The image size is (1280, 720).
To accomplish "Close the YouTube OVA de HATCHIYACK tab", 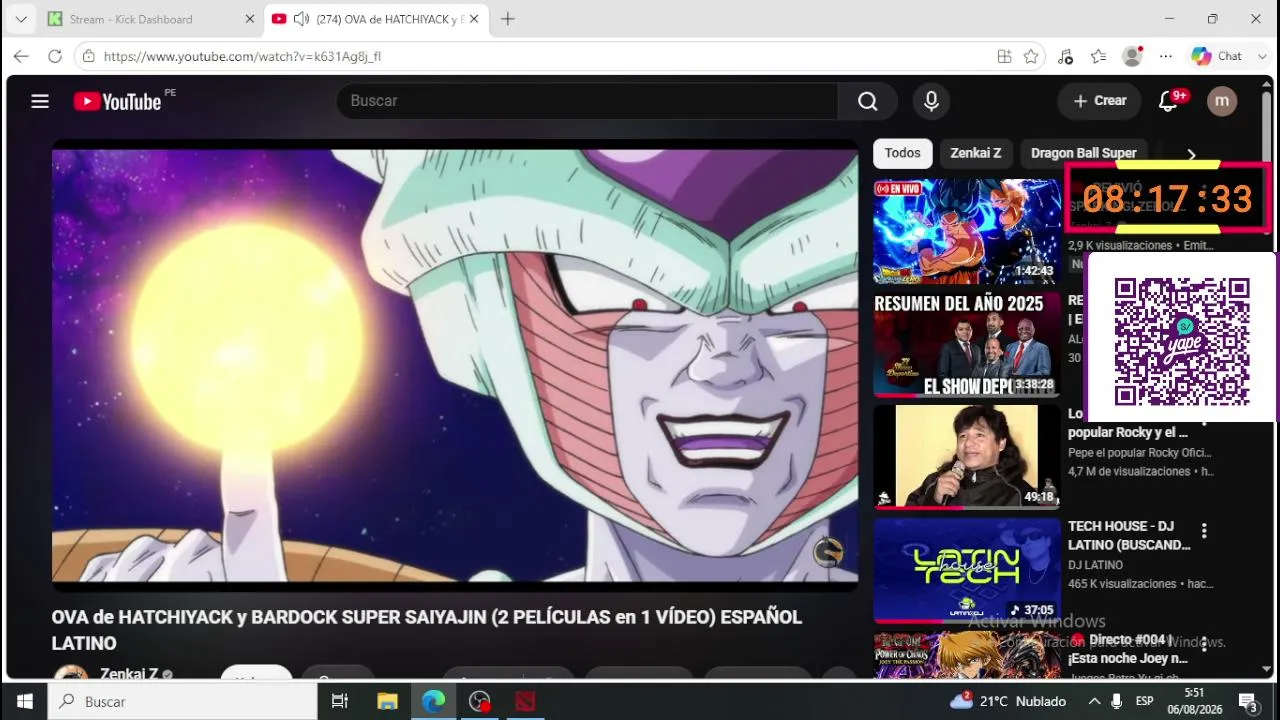I will point(473,19).
